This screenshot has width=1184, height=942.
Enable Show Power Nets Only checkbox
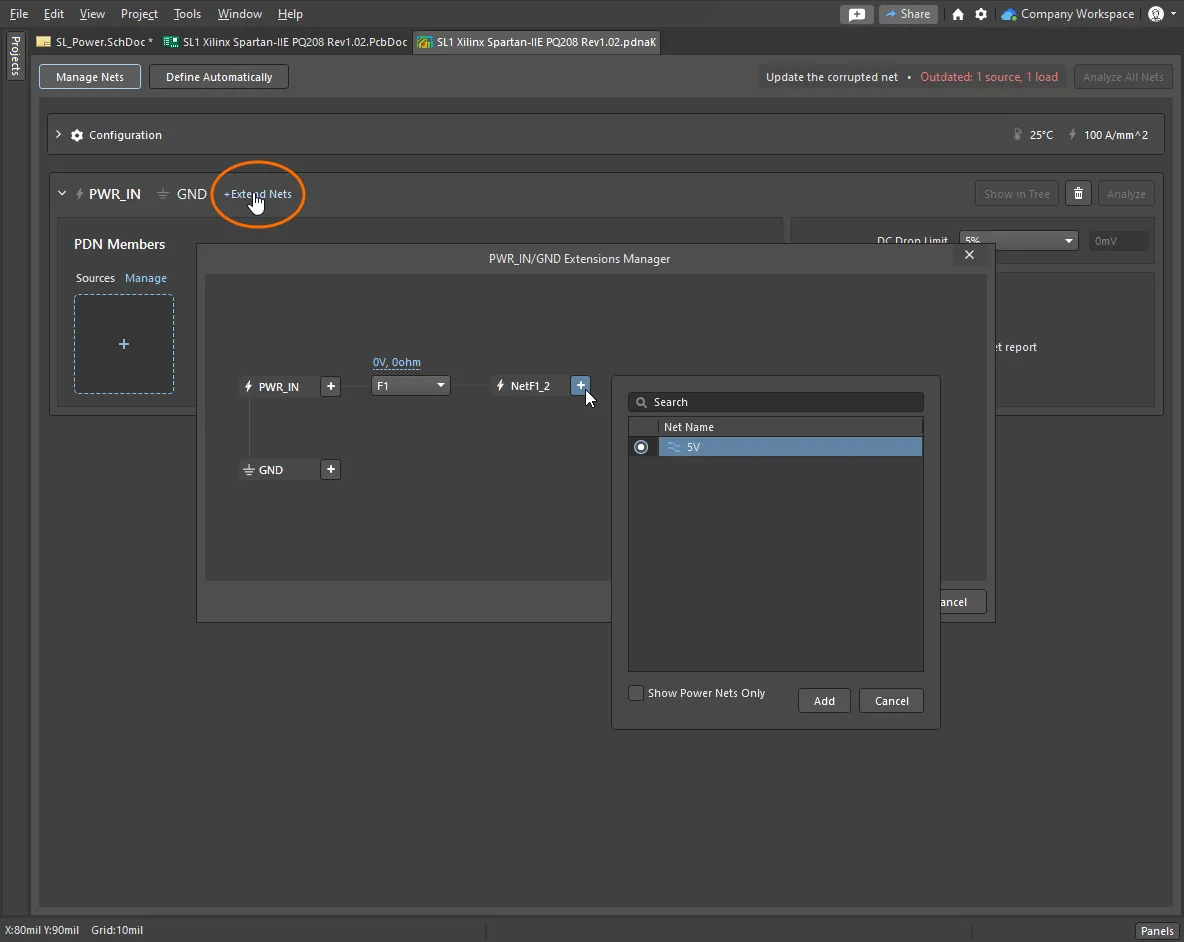pos(636,693)
